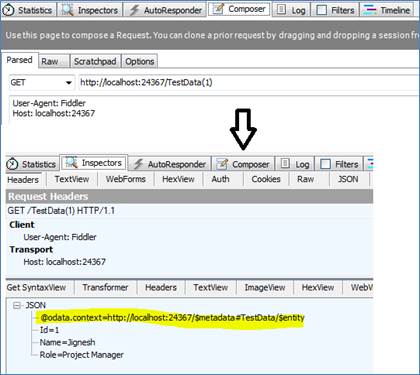420x375 pixels.
Task: Click the Inspectors magnifier icon in the top tab row
Action: coord(68,10)
